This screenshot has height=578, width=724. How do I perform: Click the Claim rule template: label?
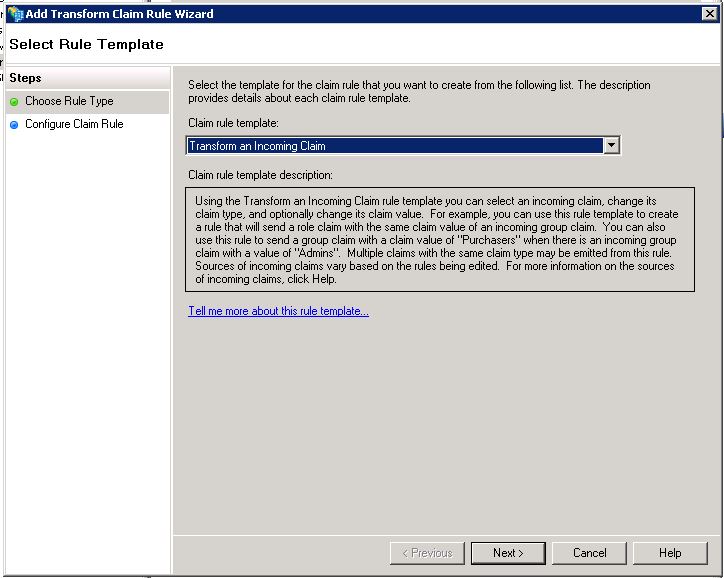coord(233,123)
